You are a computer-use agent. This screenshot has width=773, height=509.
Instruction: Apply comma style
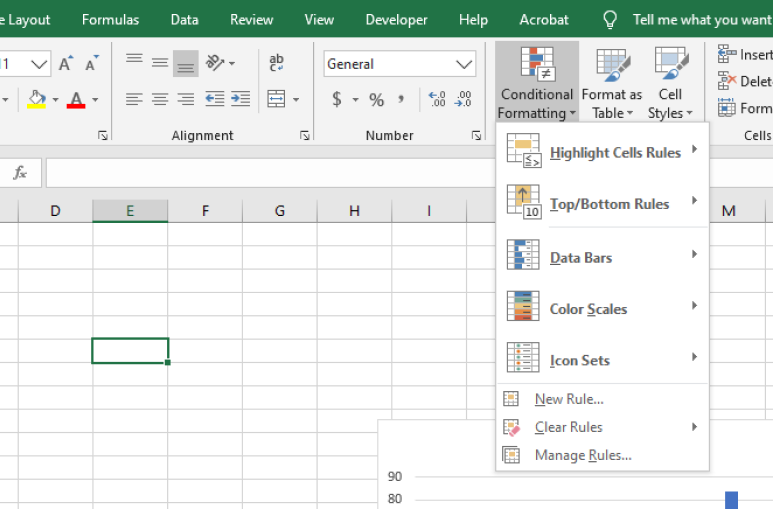tap(401, 100)
